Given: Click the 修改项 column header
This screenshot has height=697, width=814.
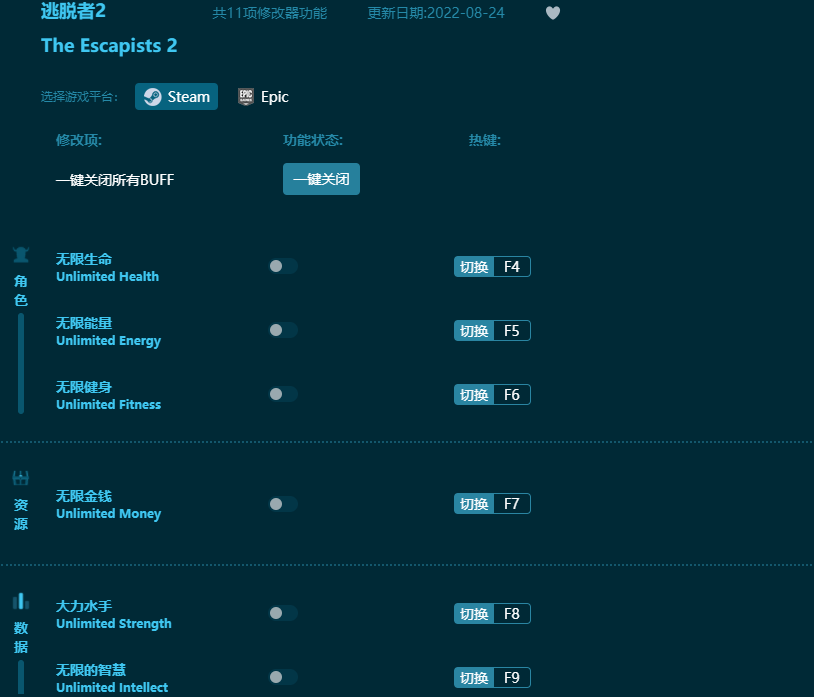Looking at the screenshot, I should coord(79,140).
